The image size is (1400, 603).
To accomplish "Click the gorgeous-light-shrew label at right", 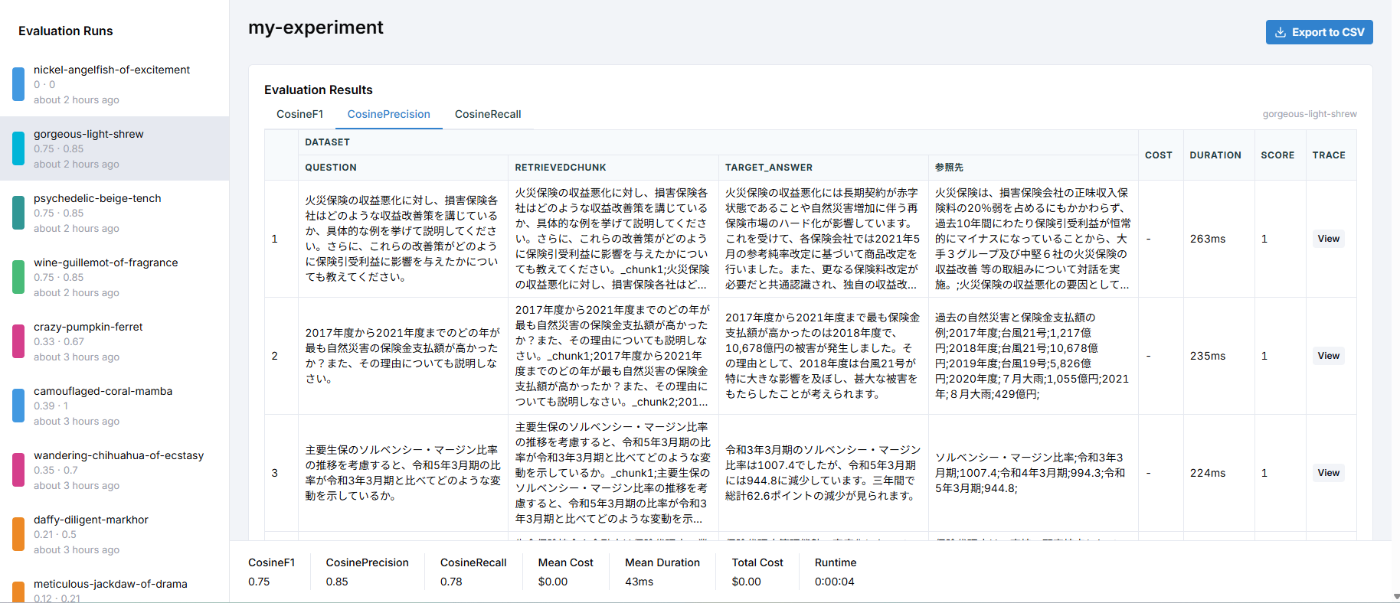I will coord(1310,114).
